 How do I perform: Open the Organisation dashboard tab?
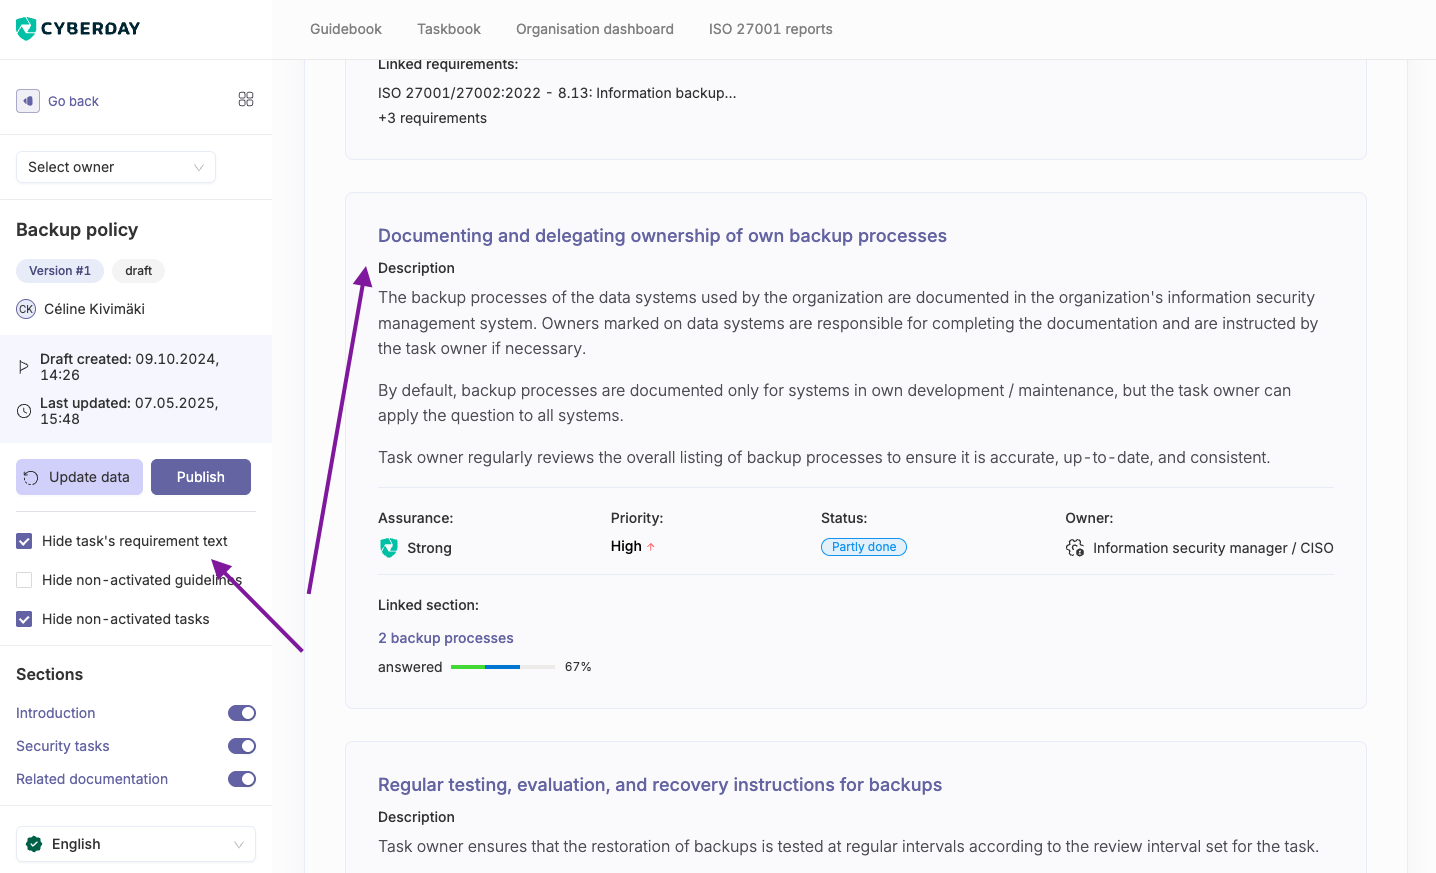[595, 29]
